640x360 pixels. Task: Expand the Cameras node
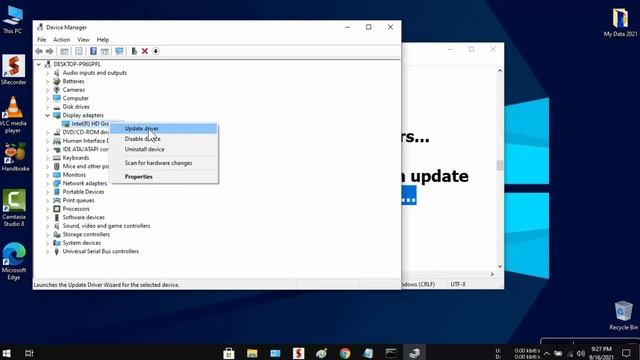click(47, 90)
